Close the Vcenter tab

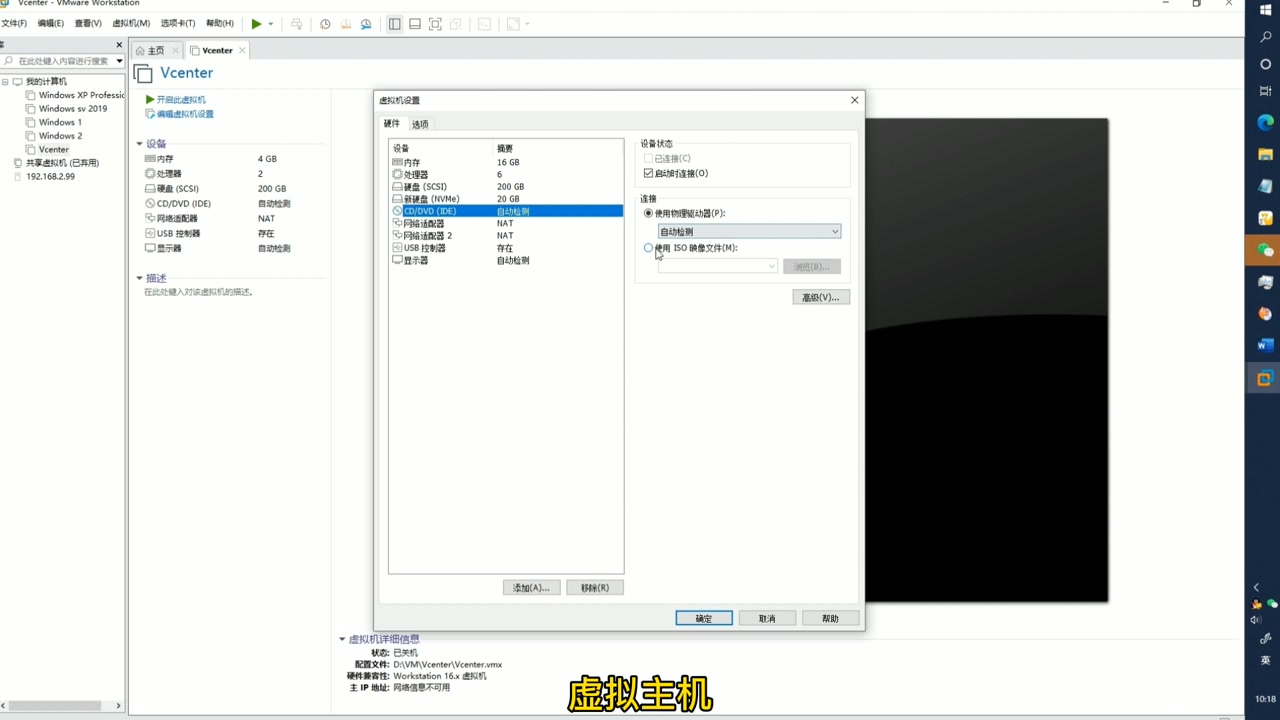point(242,50)
